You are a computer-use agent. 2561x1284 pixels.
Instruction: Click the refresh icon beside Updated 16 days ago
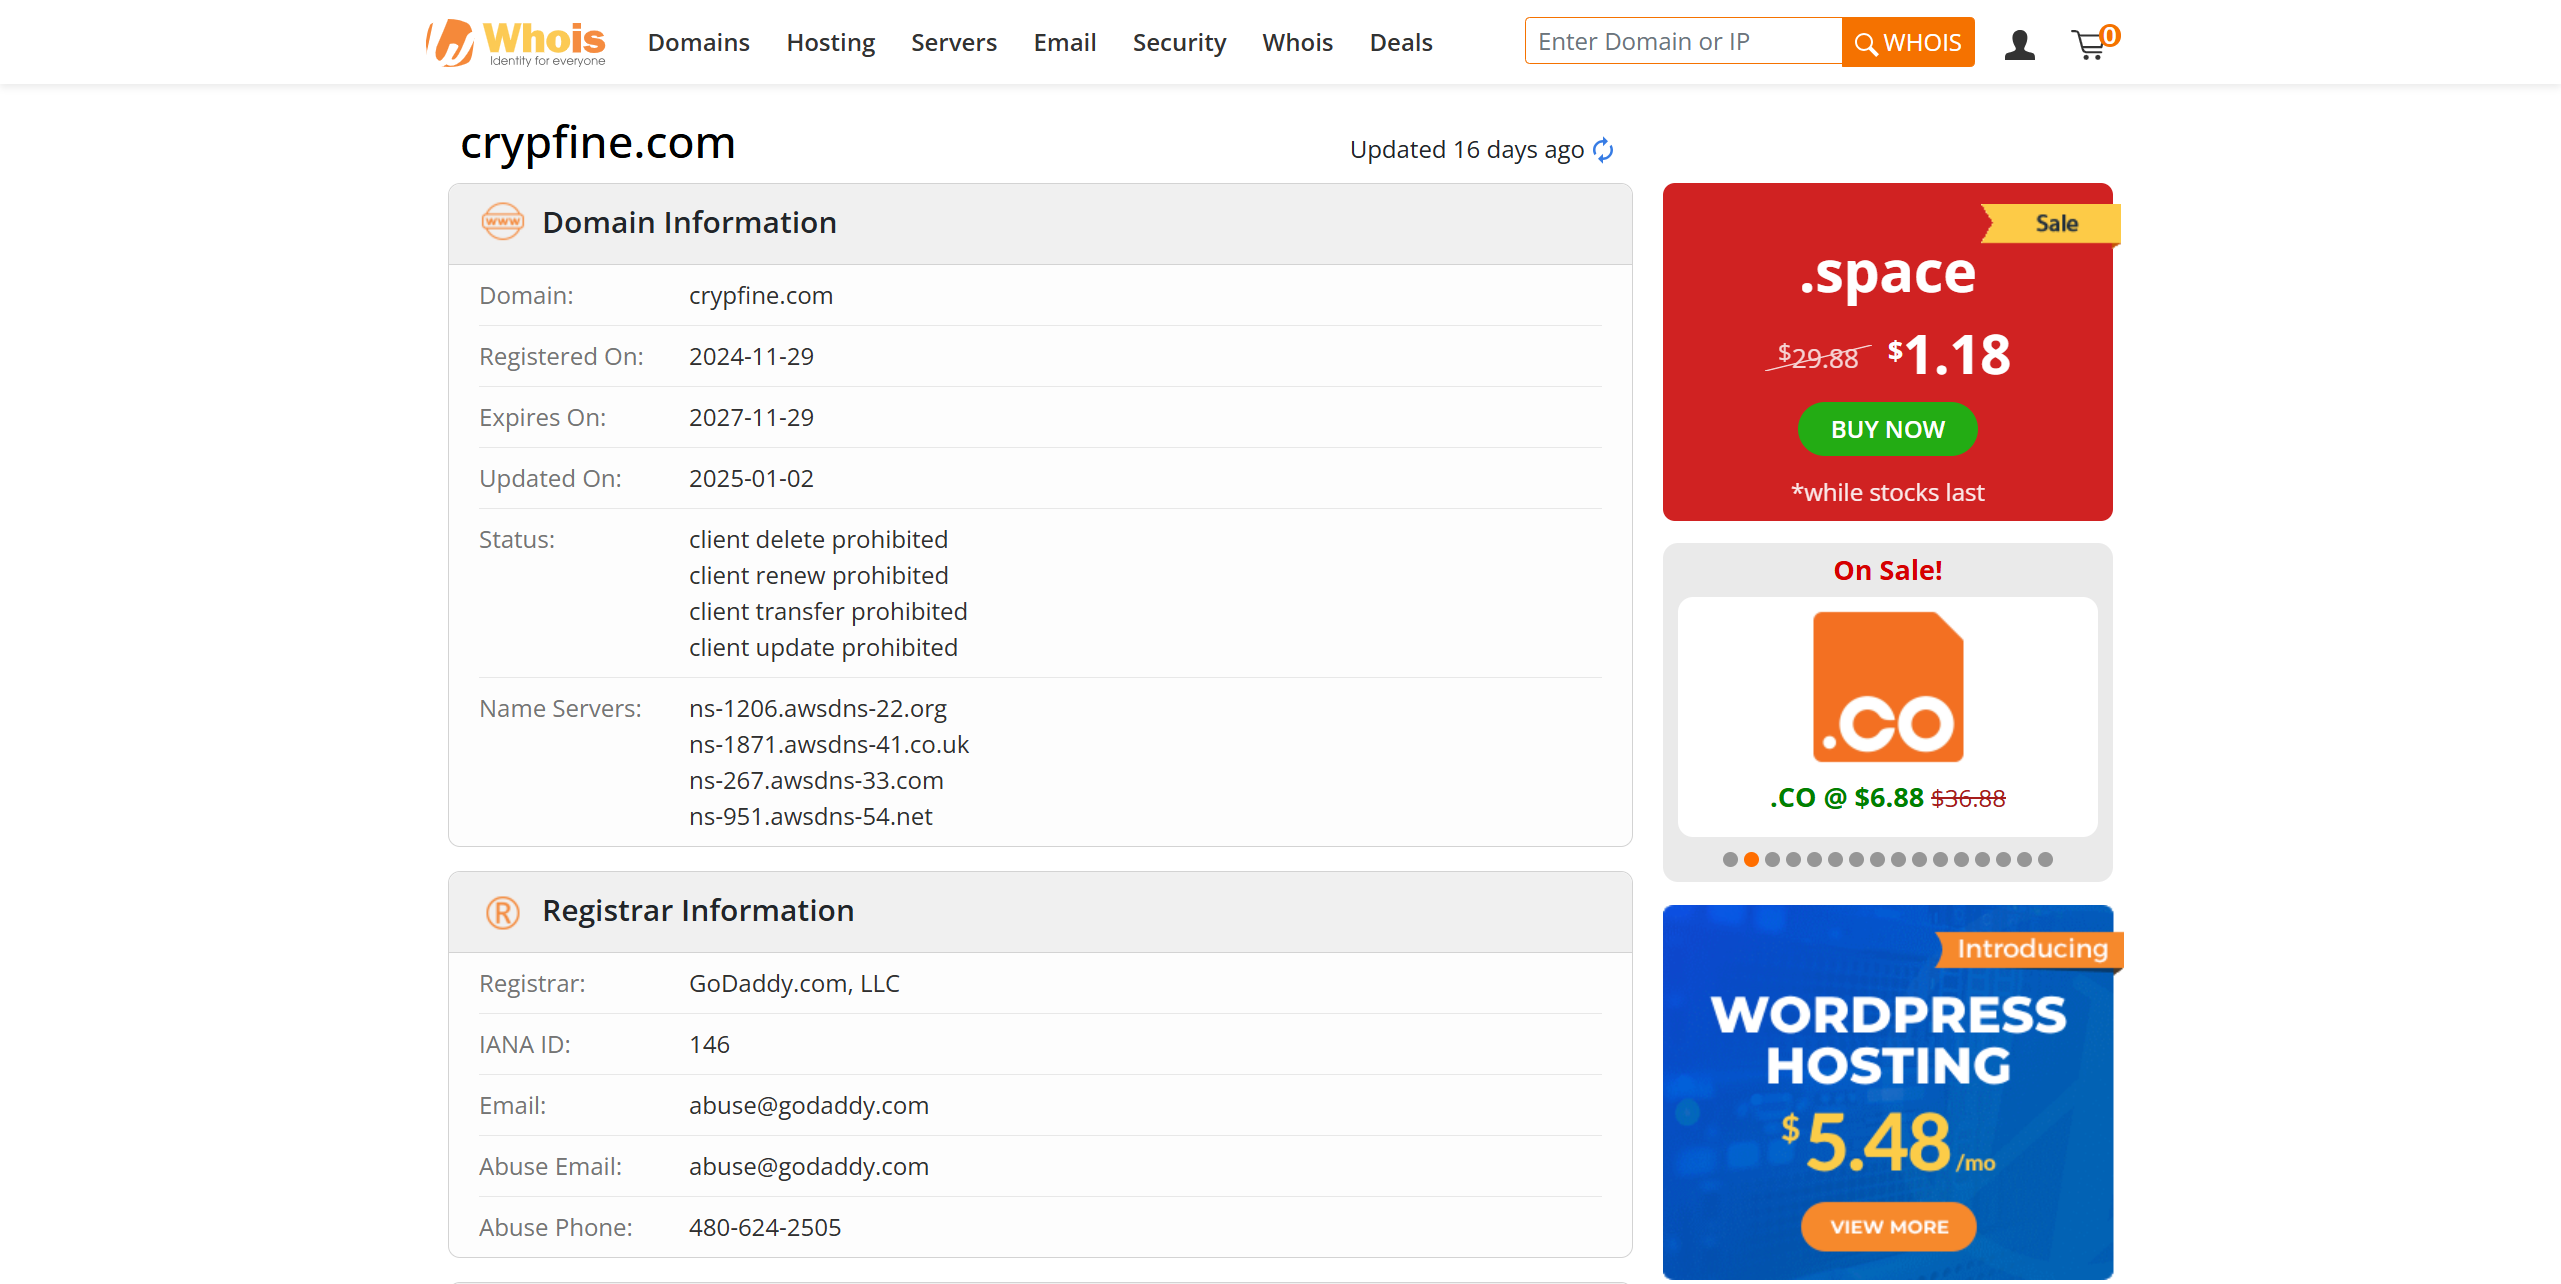1603,150
